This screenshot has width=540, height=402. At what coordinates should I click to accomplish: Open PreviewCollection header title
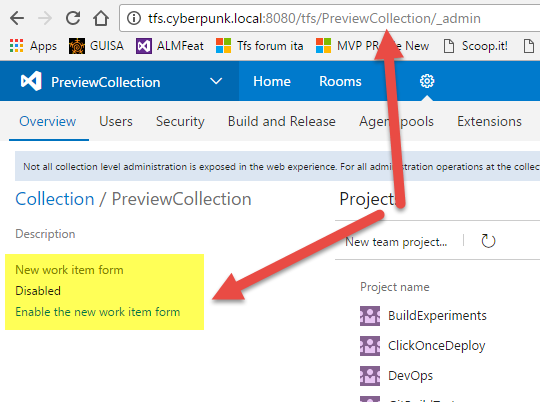(106, 82)
